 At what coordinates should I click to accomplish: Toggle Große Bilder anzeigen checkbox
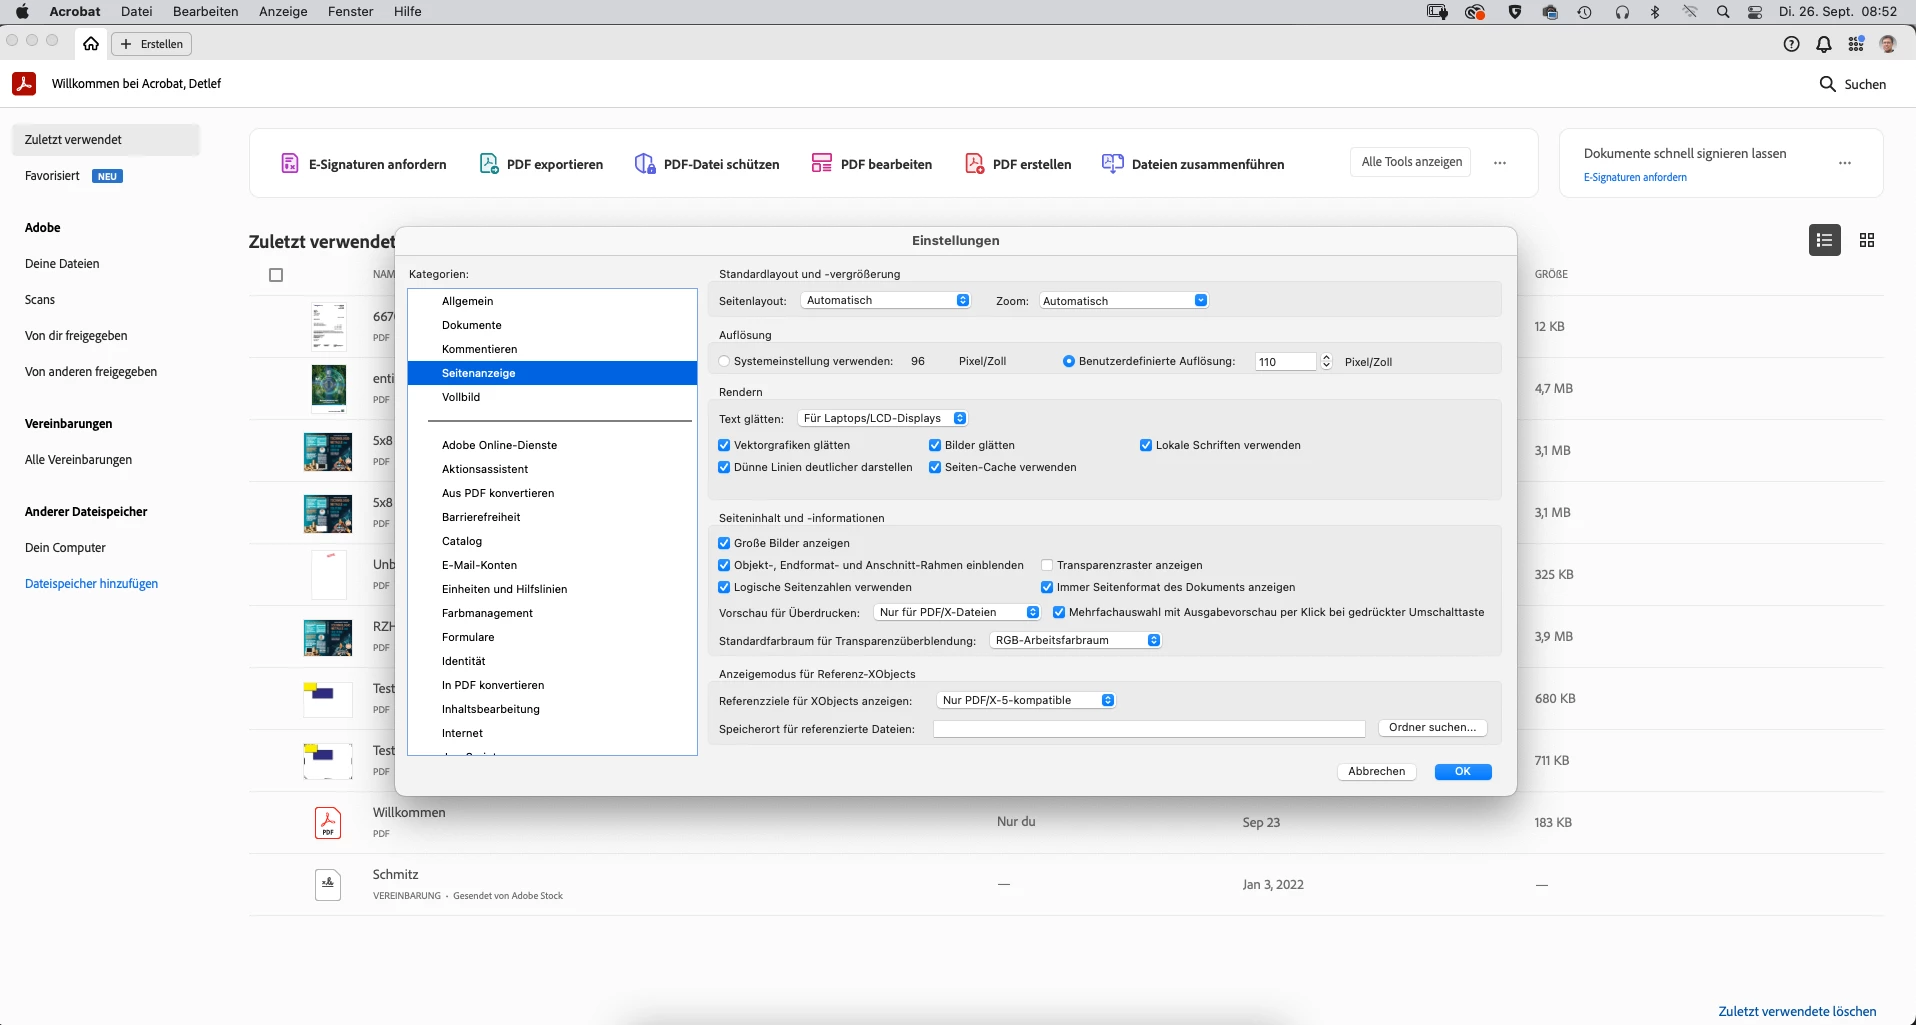coord(724,544)
